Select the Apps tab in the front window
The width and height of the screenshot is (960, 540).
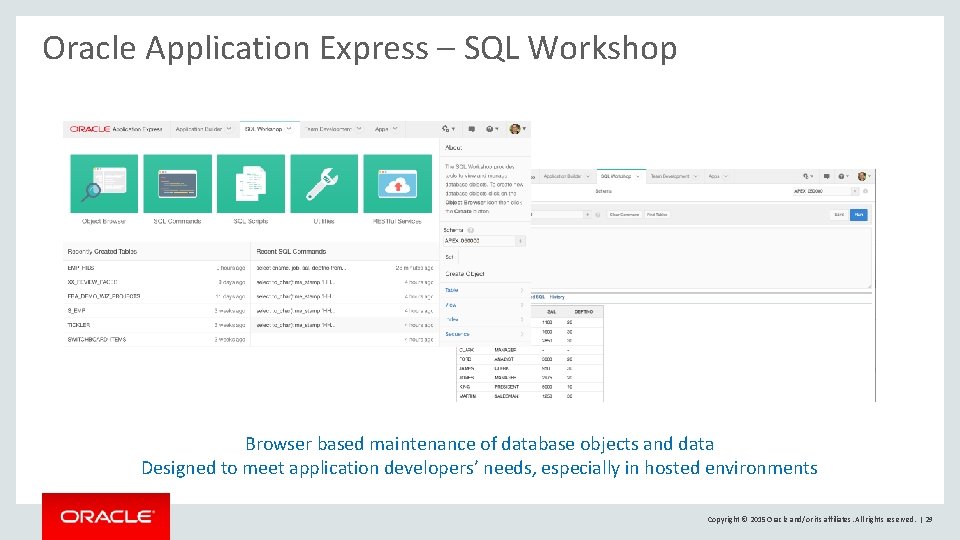pos(386,129)
